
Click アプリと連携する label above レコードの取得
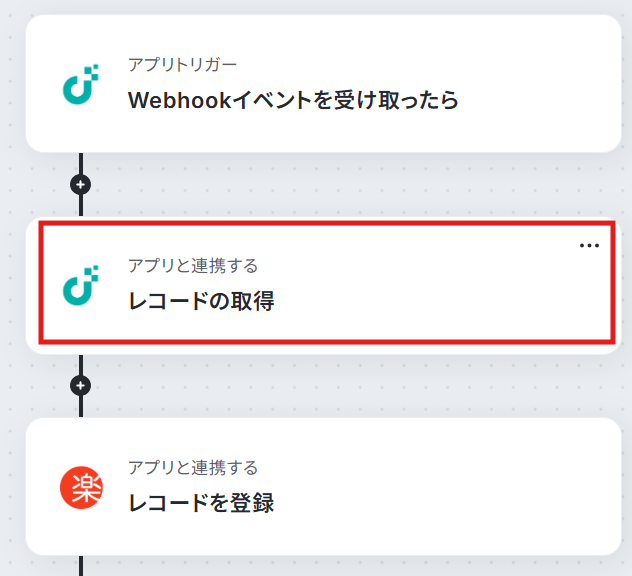(x=193, y=266)
